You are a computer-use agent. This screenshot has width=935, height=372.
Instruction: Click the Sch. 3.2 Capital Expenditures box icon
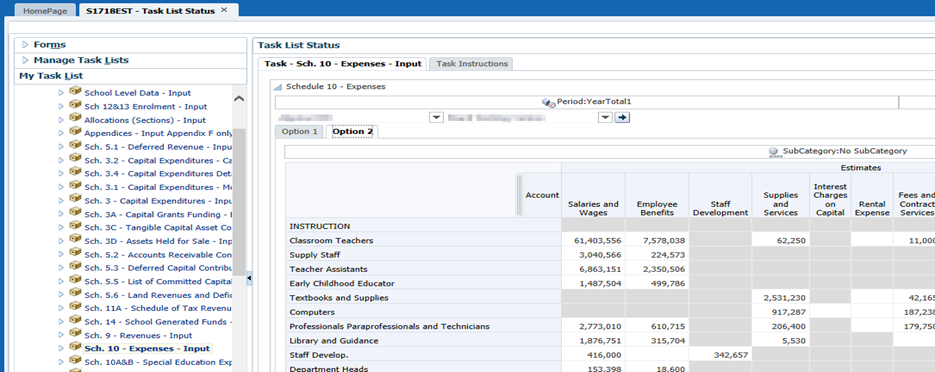75,159
